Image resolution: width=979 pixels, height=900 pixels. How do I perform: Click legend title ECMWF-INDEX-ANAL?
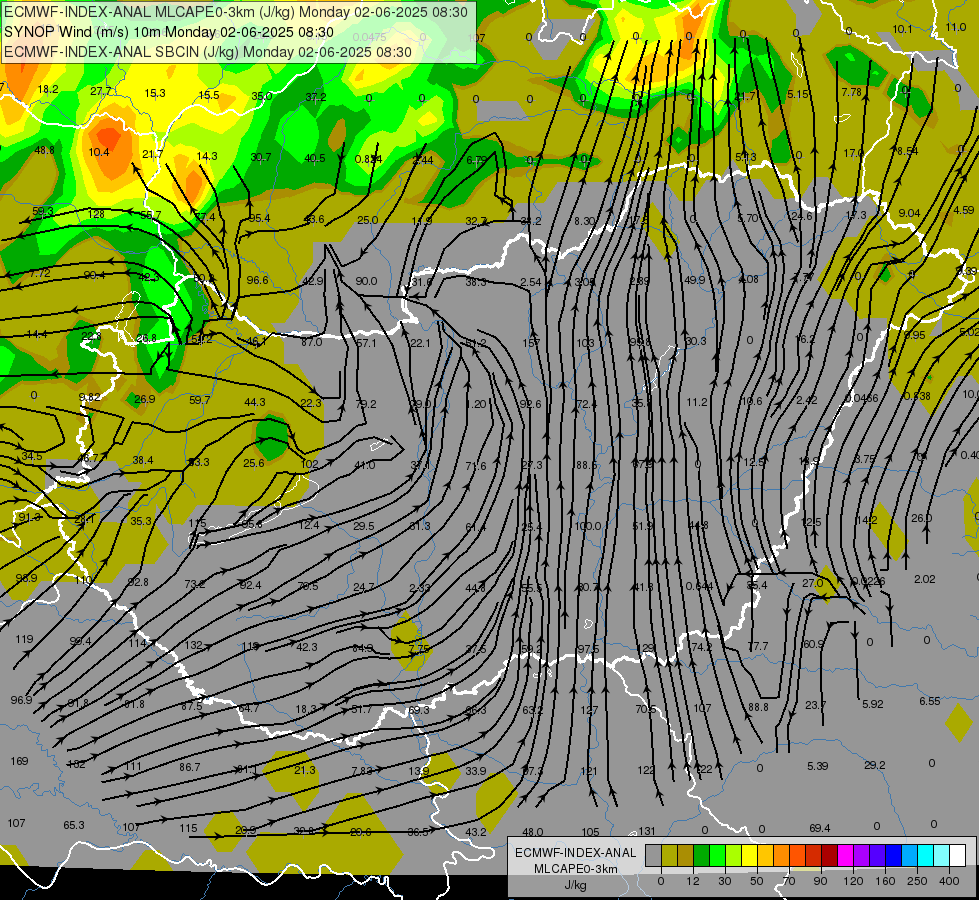(575, 853)
